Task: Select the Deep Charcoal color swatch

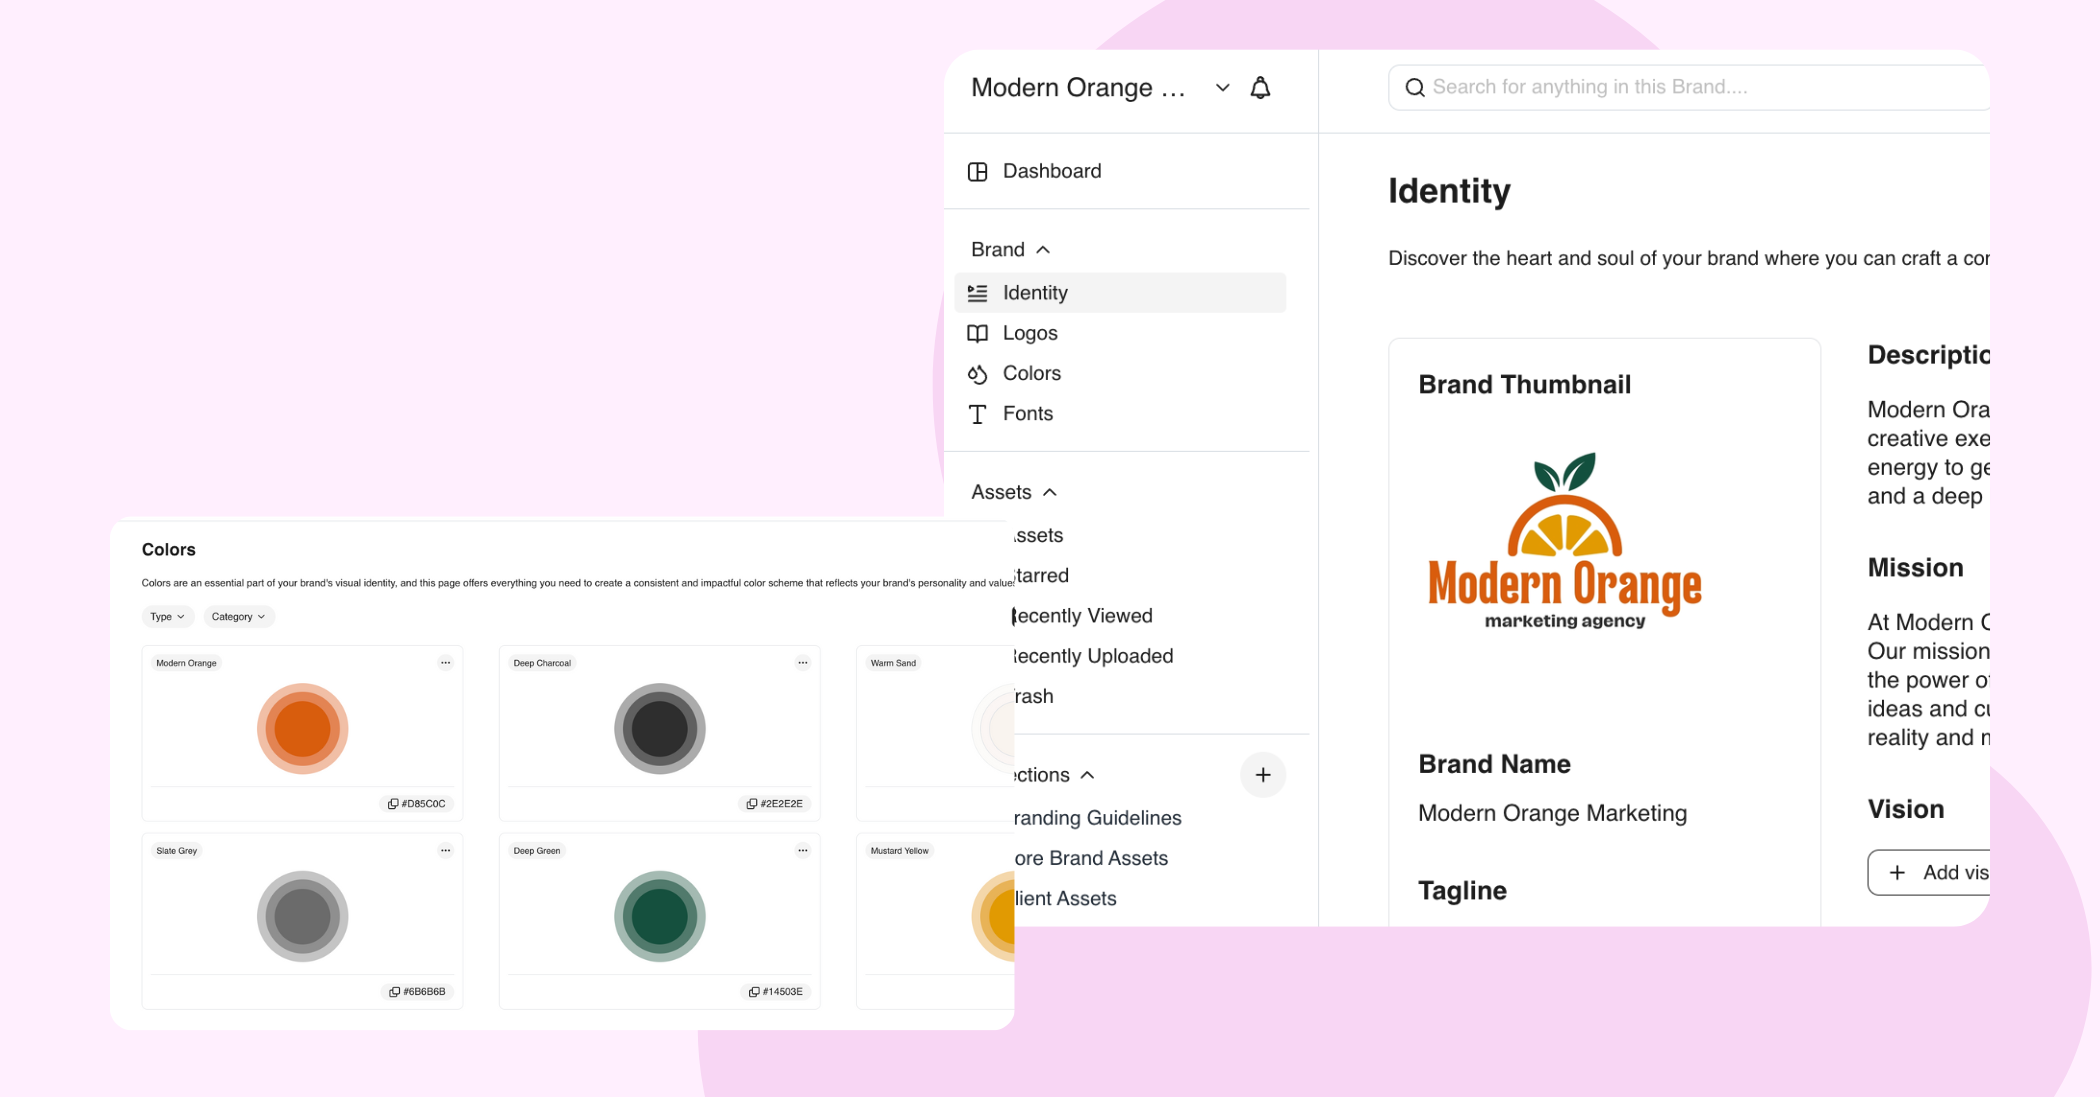Action: click(x=659, y=729)
